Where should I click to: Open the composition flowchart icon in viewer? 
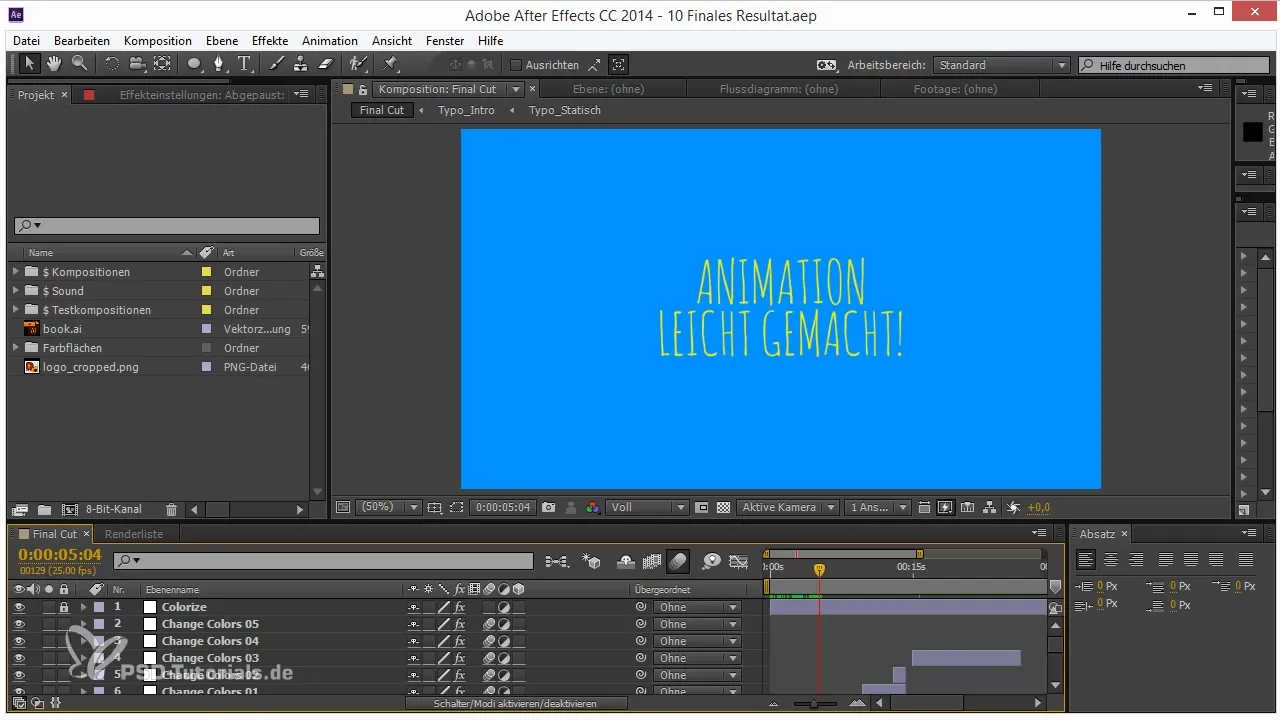click(x=989, y=507)
